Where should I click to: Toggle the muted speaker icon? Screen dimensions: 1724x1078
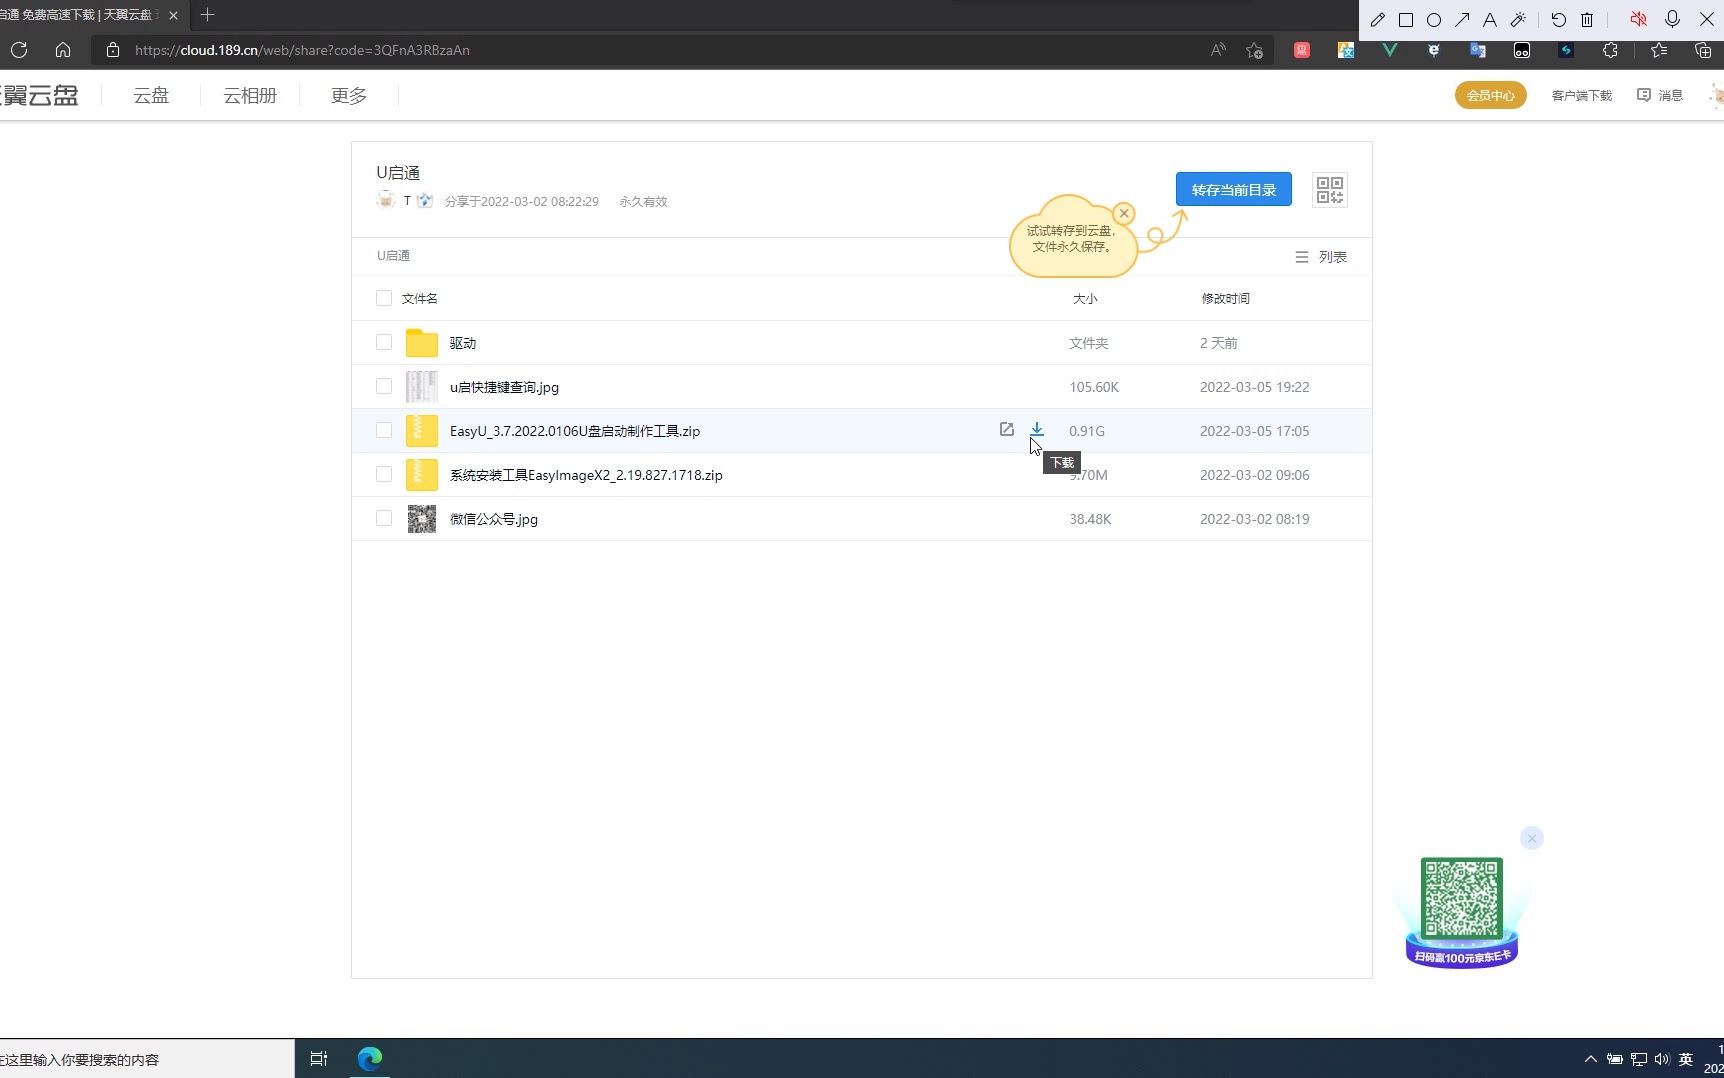pyautogui.click(x=1638, y=20)
